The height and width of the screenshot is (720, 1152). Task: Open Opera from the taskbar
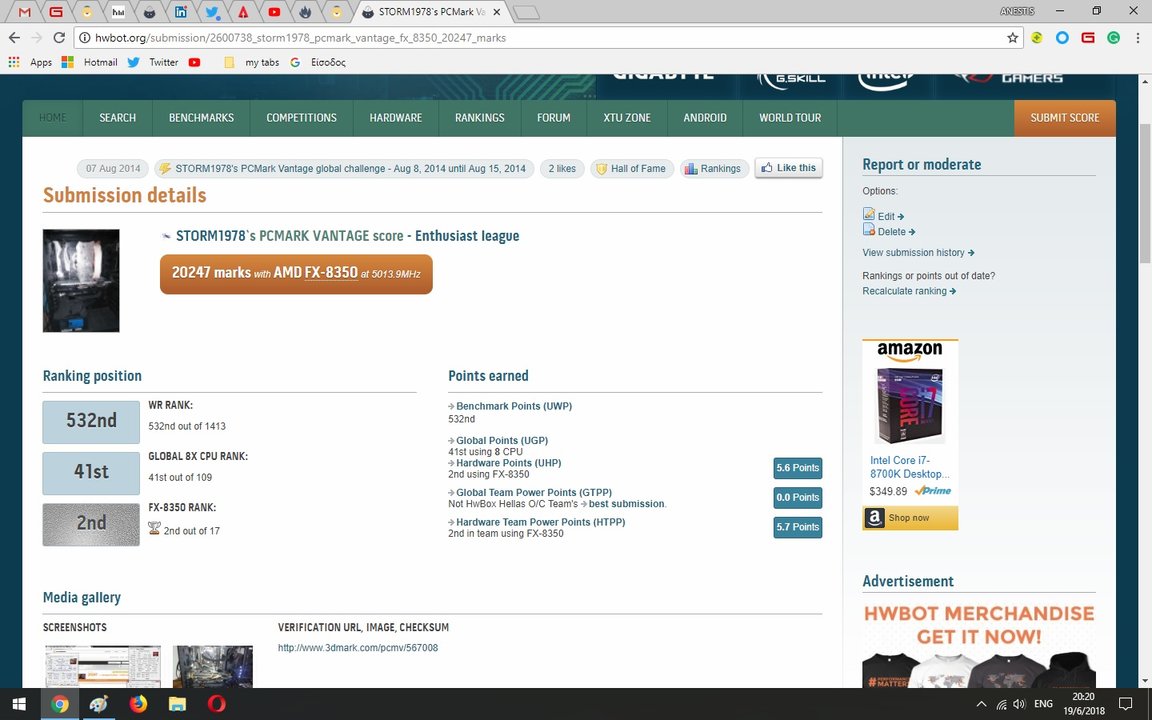(216, 704)
